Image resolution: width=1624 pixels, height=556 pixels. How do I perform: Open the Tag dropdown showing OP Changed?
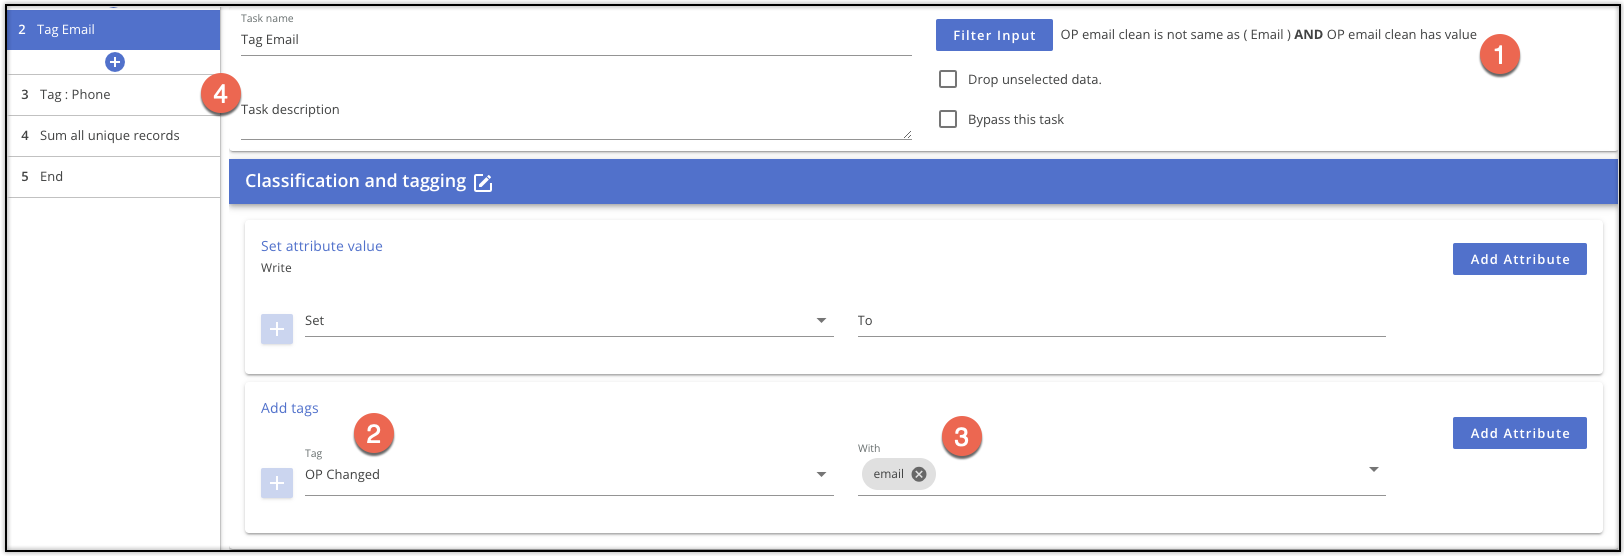tap(569, 474)
